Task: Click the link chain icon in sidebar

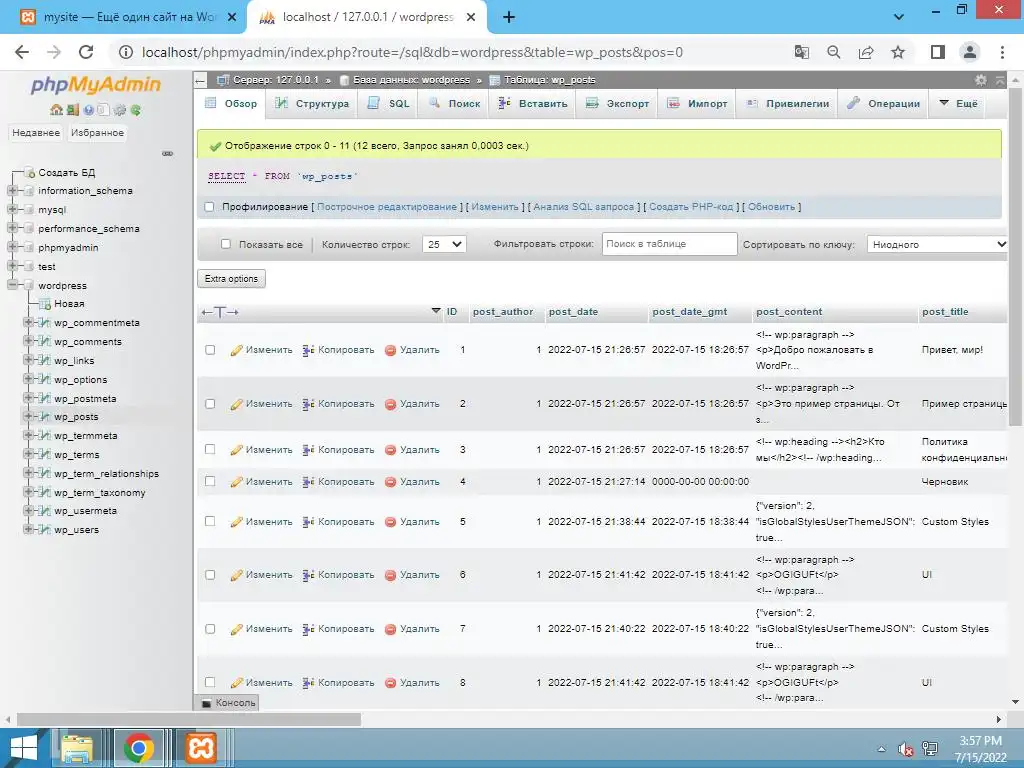Action: (168, 153)
